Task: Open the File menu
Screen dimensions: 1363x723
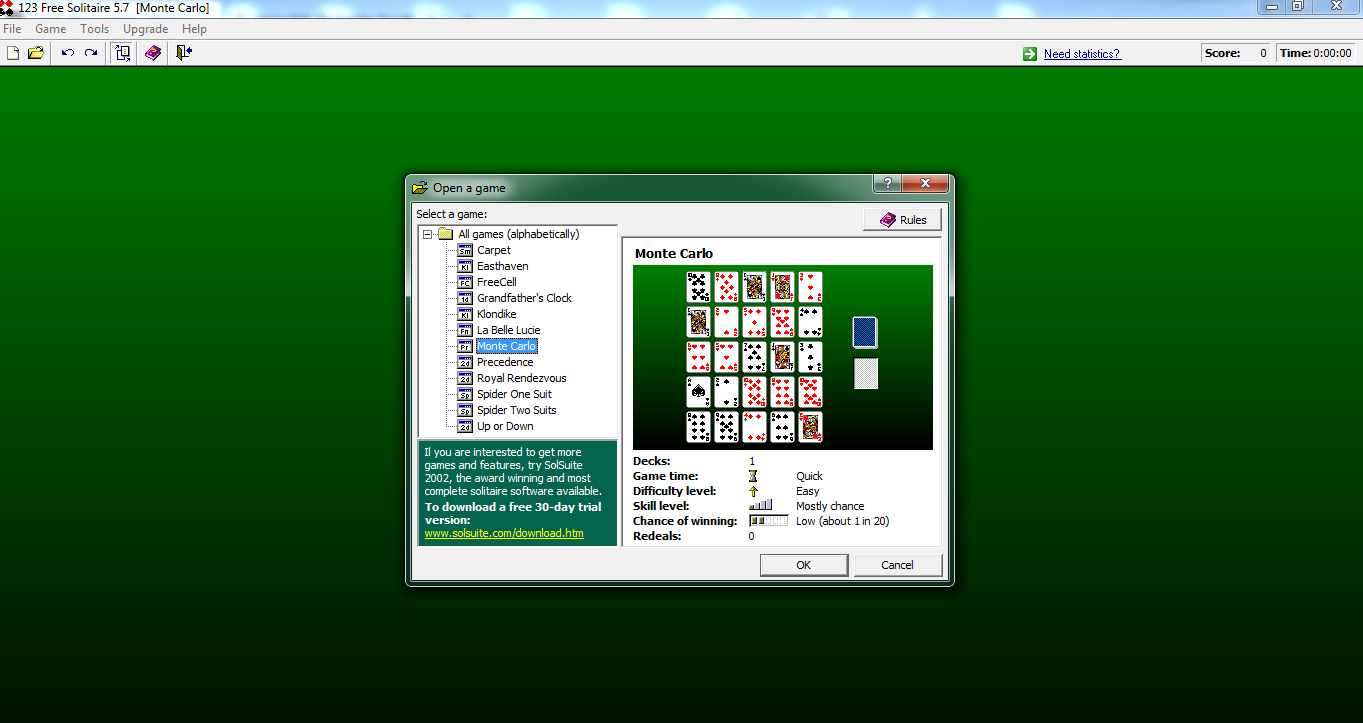Action: (x=12, y=29)
